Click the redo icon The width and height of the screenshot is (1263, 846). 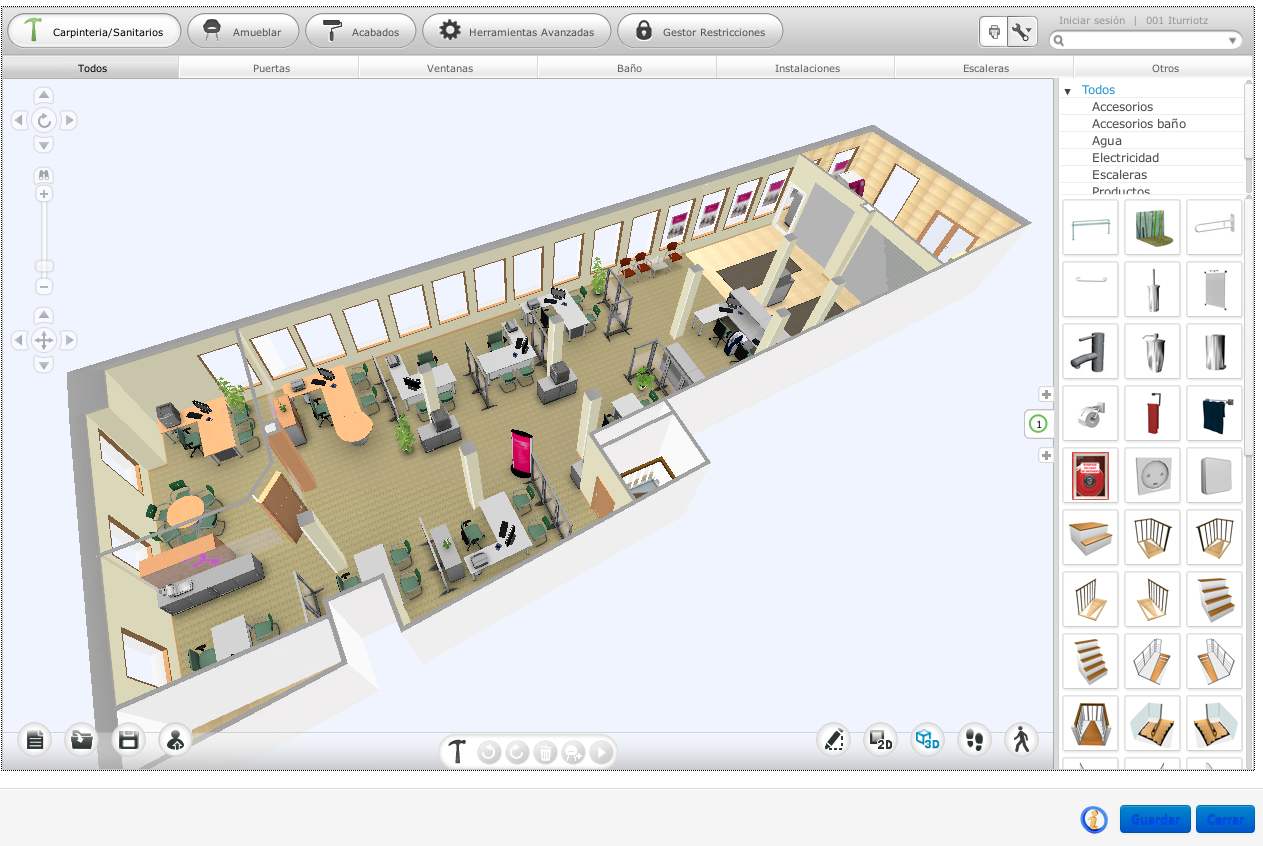pos(517,752)
